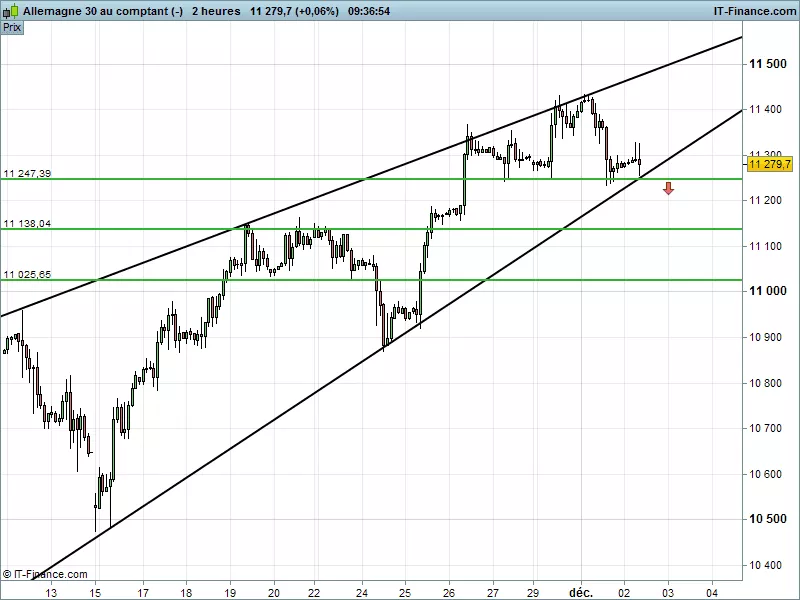Click the 29 date label on the time axis
Screen dimensions: 800x600
[533, 592]
